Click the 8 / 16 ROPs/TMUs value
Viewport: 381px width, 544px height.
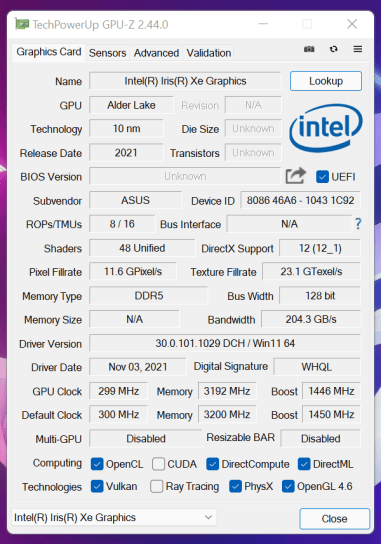pyautogui.click(x=122, y=224)
